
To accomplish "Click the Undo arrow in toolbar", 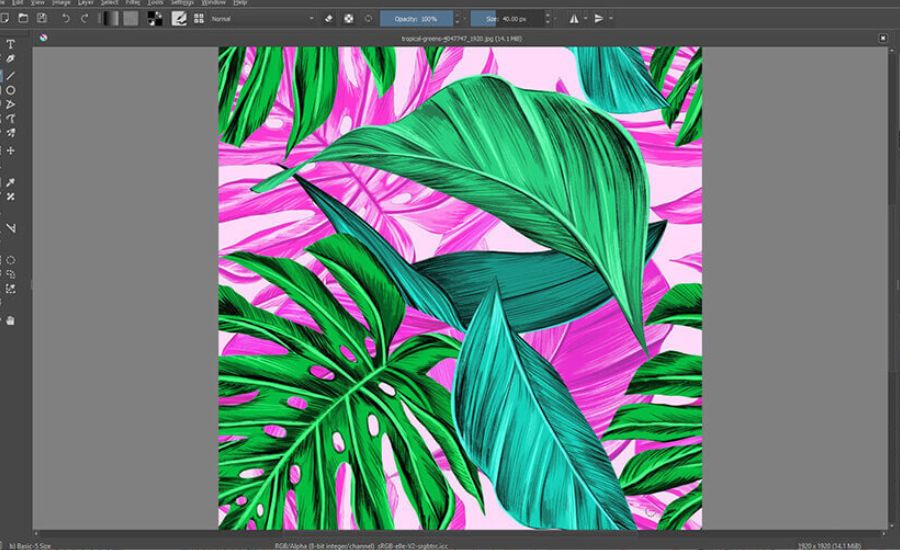I will [66, 18].
